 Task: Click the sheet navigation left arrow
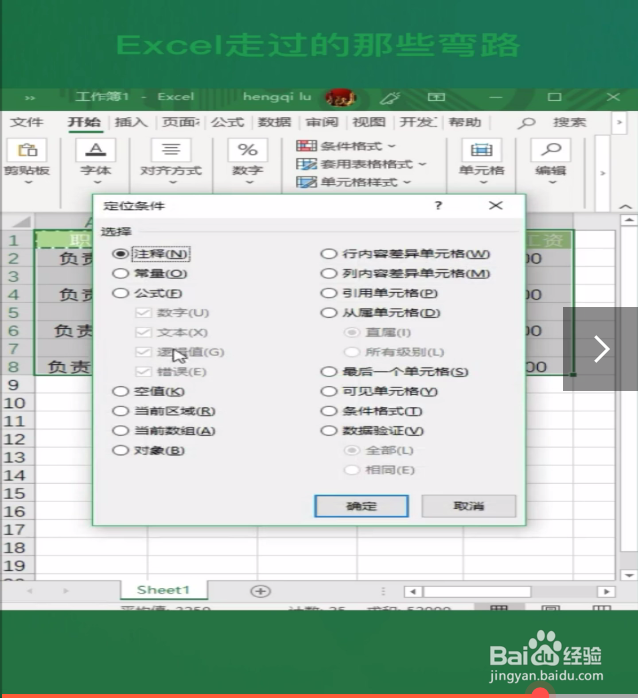click(x=29, y=591)
